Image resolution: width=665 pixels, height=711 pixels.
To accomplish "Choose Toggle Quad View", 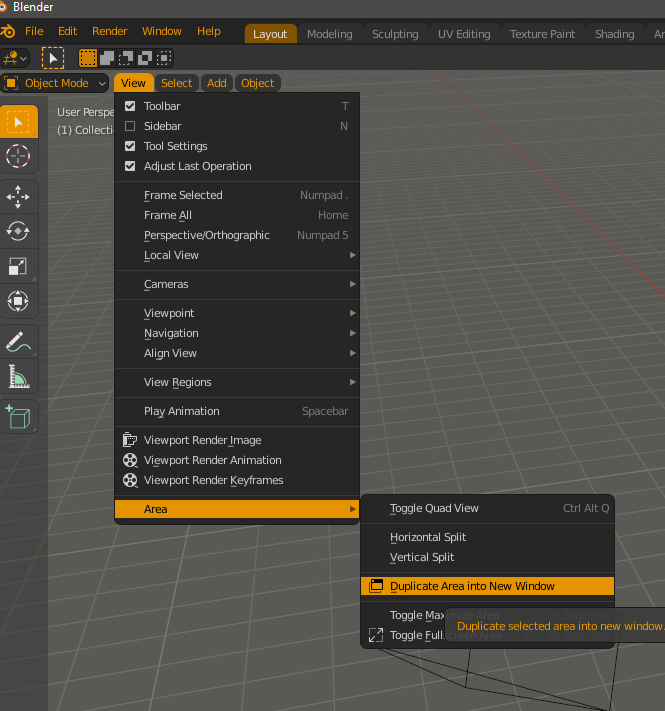I will [x=488, y=508].
